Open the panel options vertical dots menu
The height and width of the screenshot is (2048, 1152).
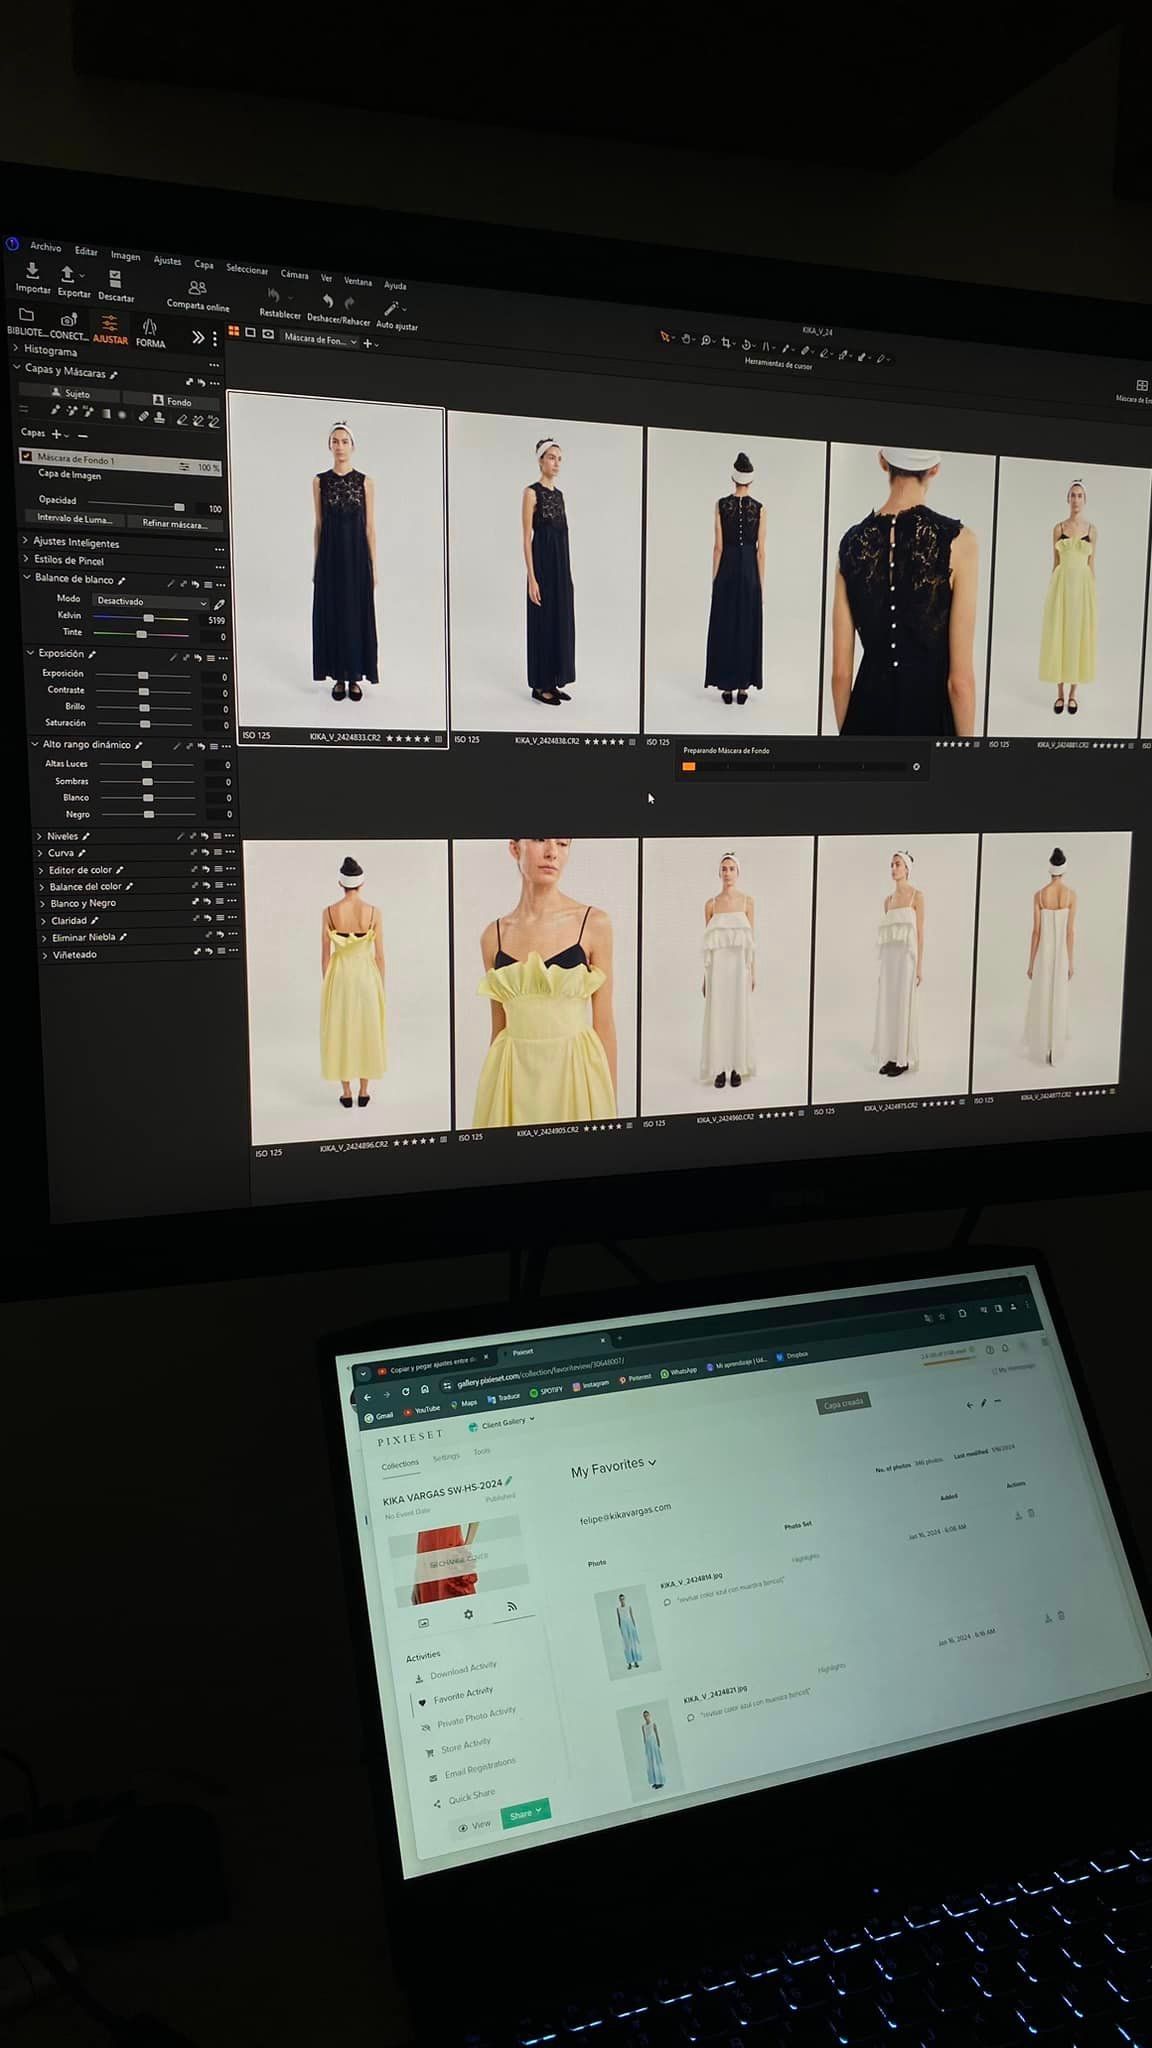[x=214, y=339]
